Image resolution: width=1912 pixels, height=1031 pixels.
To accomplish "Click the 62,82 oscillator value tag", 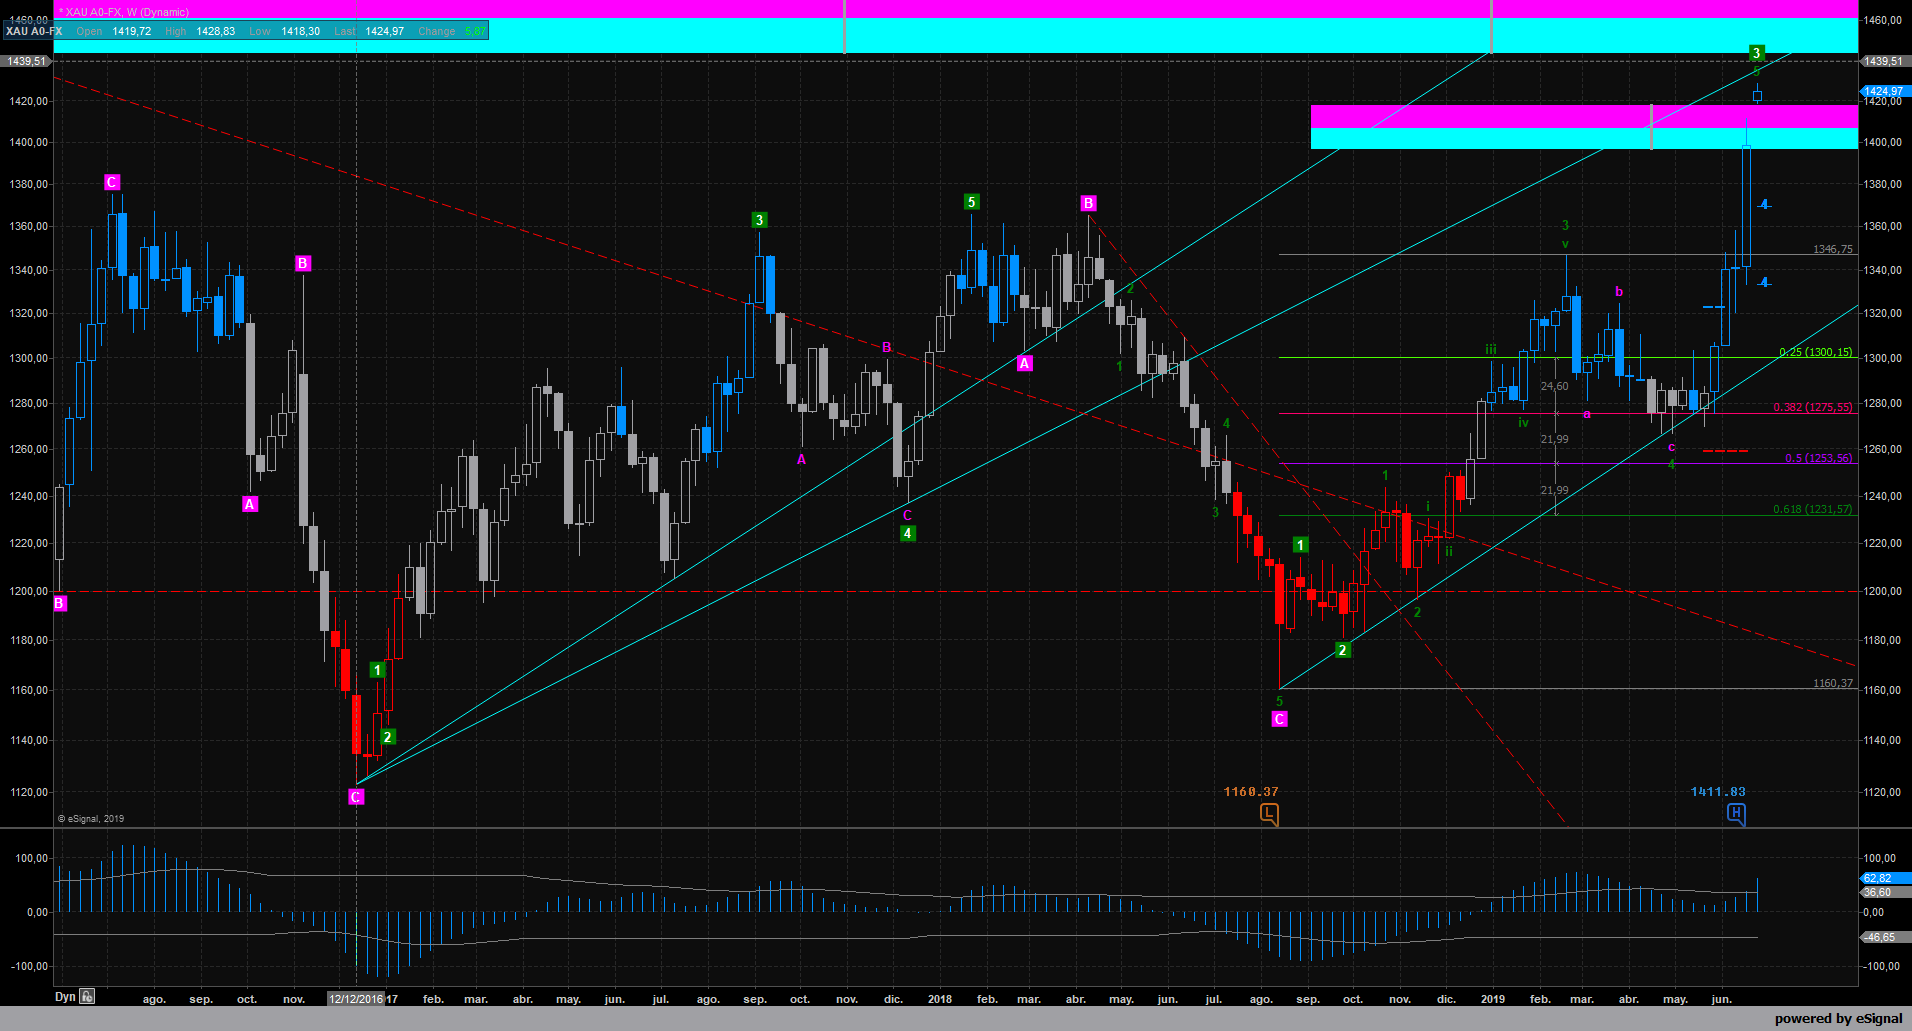I will (x=1877, y=878).
